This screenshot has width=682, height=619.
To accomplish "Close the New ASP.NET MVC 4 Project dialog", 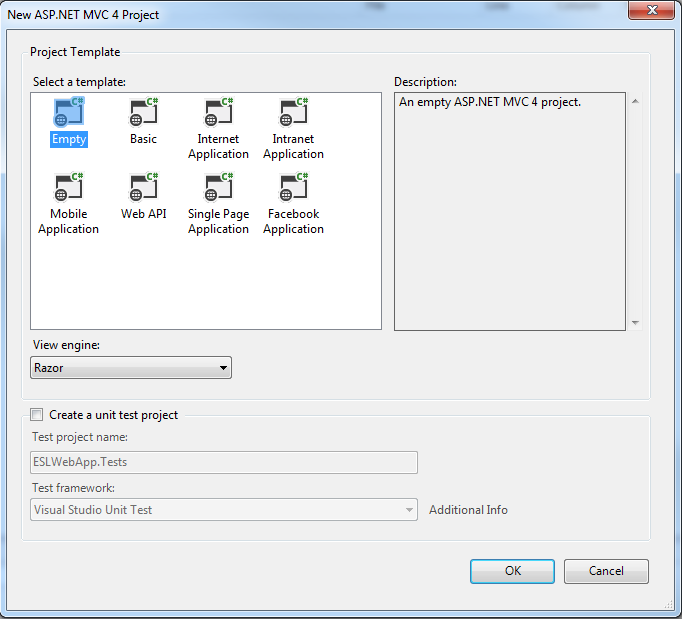I will click(x=652, y=10).
